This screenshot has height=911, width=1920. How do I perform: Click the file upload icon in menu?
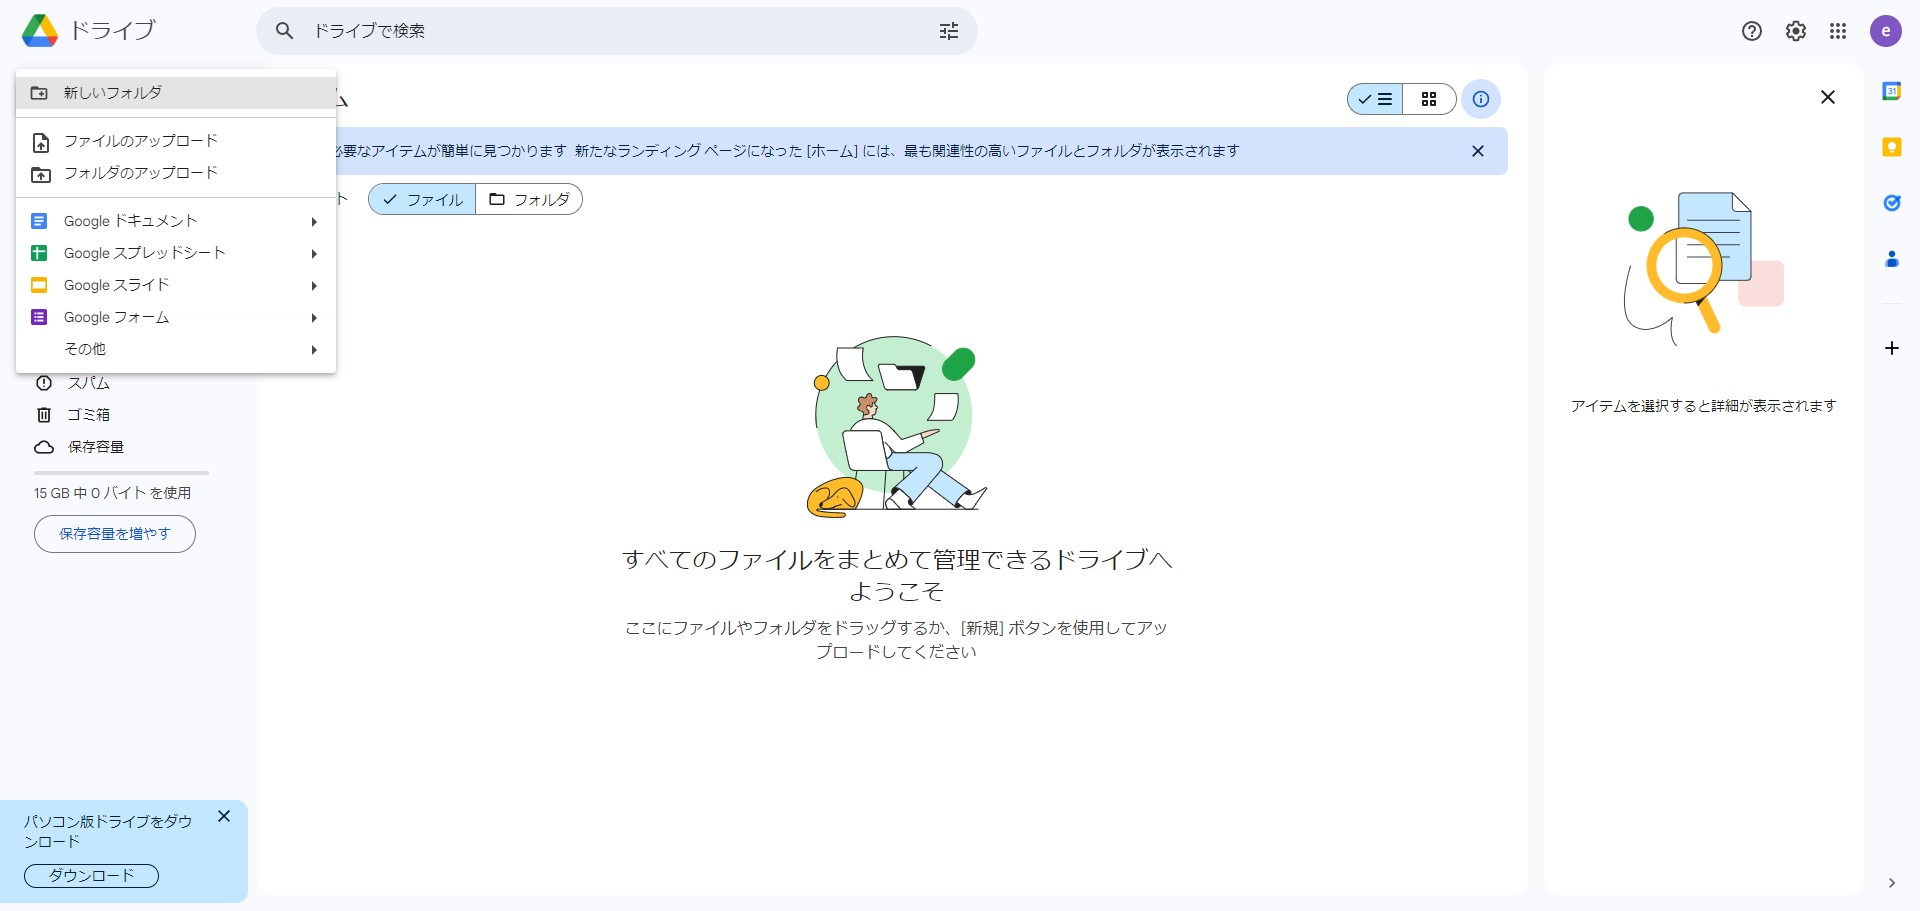pos(40,142)
